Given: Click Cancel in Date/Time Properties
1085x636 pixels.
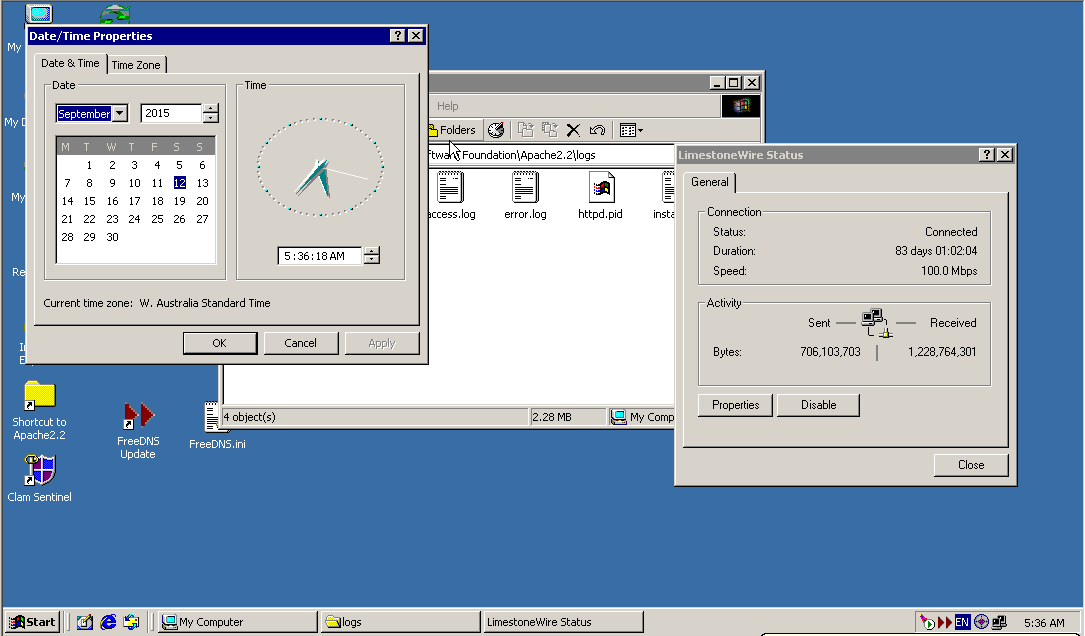Looking at the screenshot, I should point(300,343).
